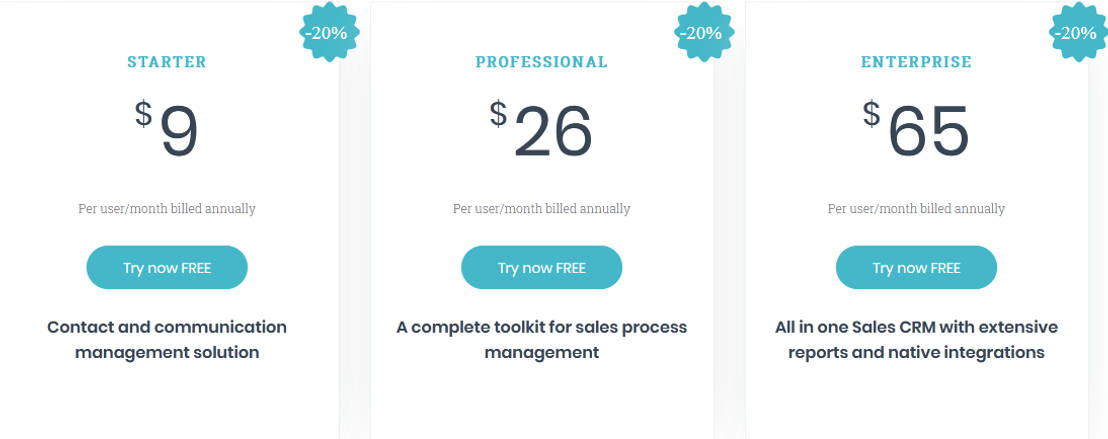1108x439 pixels.
Task: Click the -20% discount badge on Enterprise
Action: pyautogui.click(x=1076, y=33)
